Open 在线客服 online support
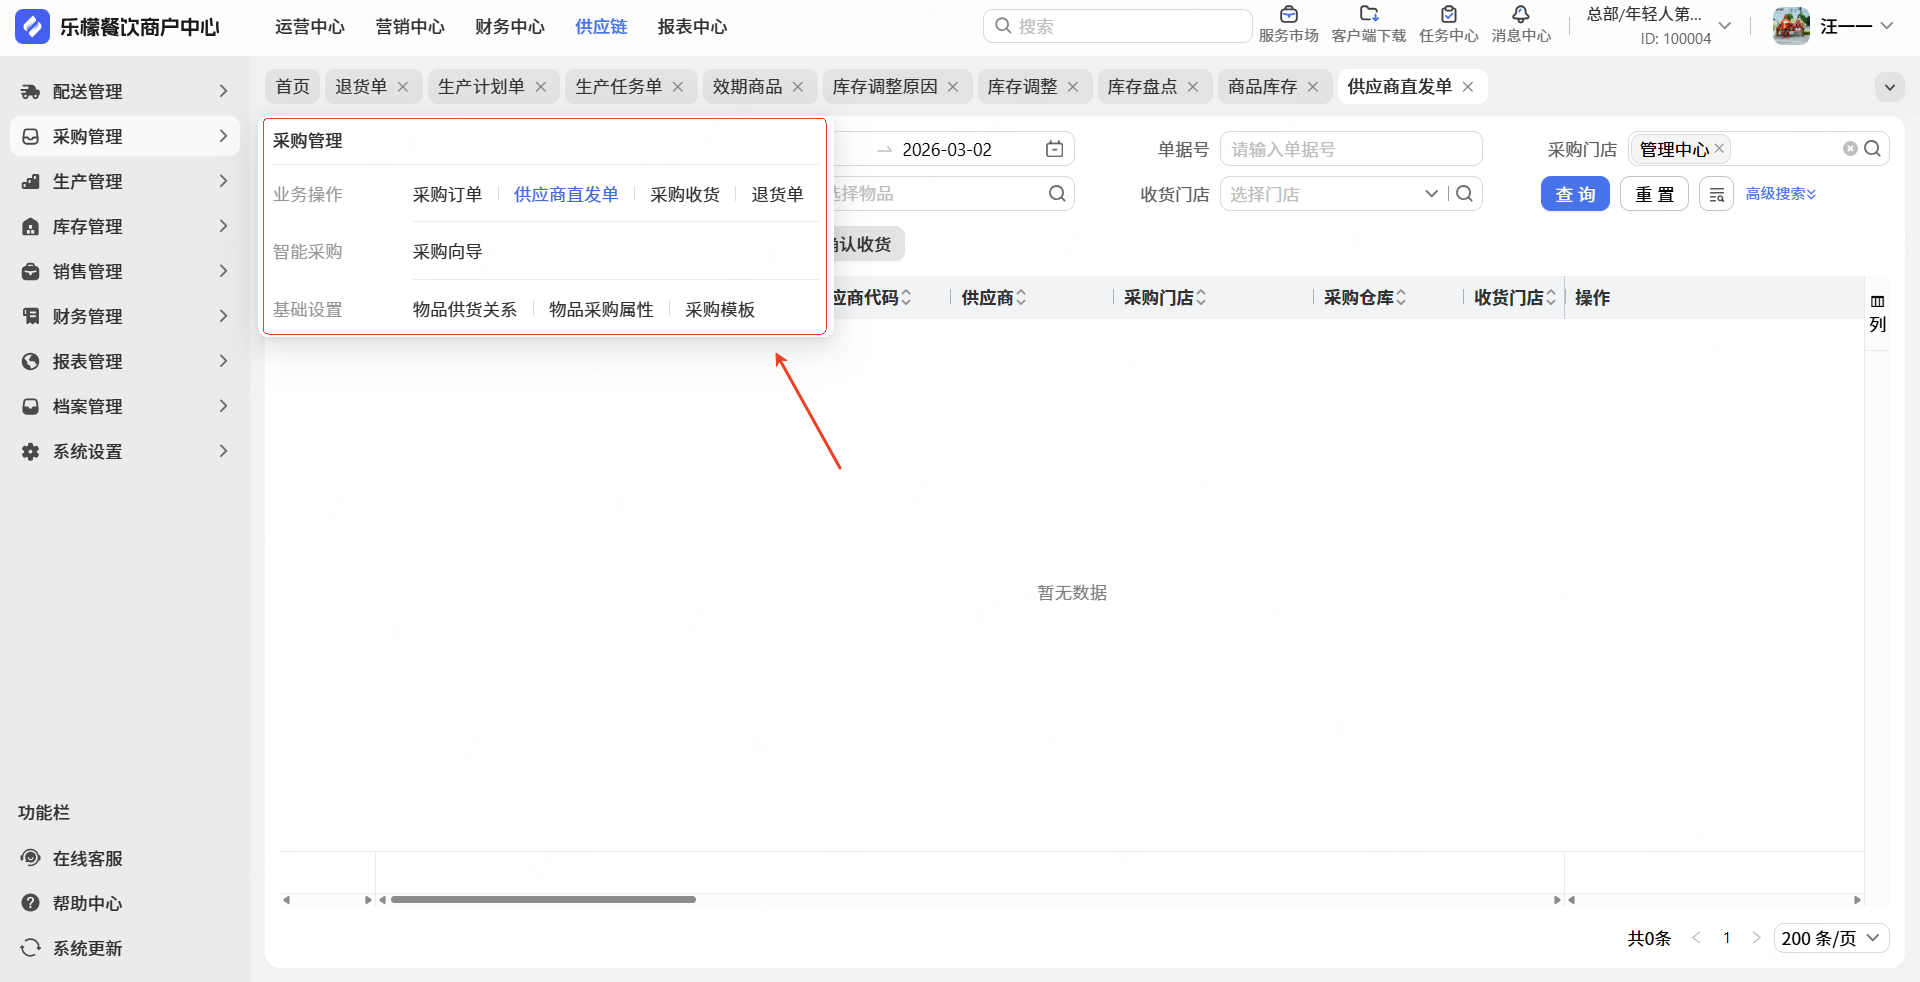The height and width of the screenshot is (982, 1920). click(87, 858)
